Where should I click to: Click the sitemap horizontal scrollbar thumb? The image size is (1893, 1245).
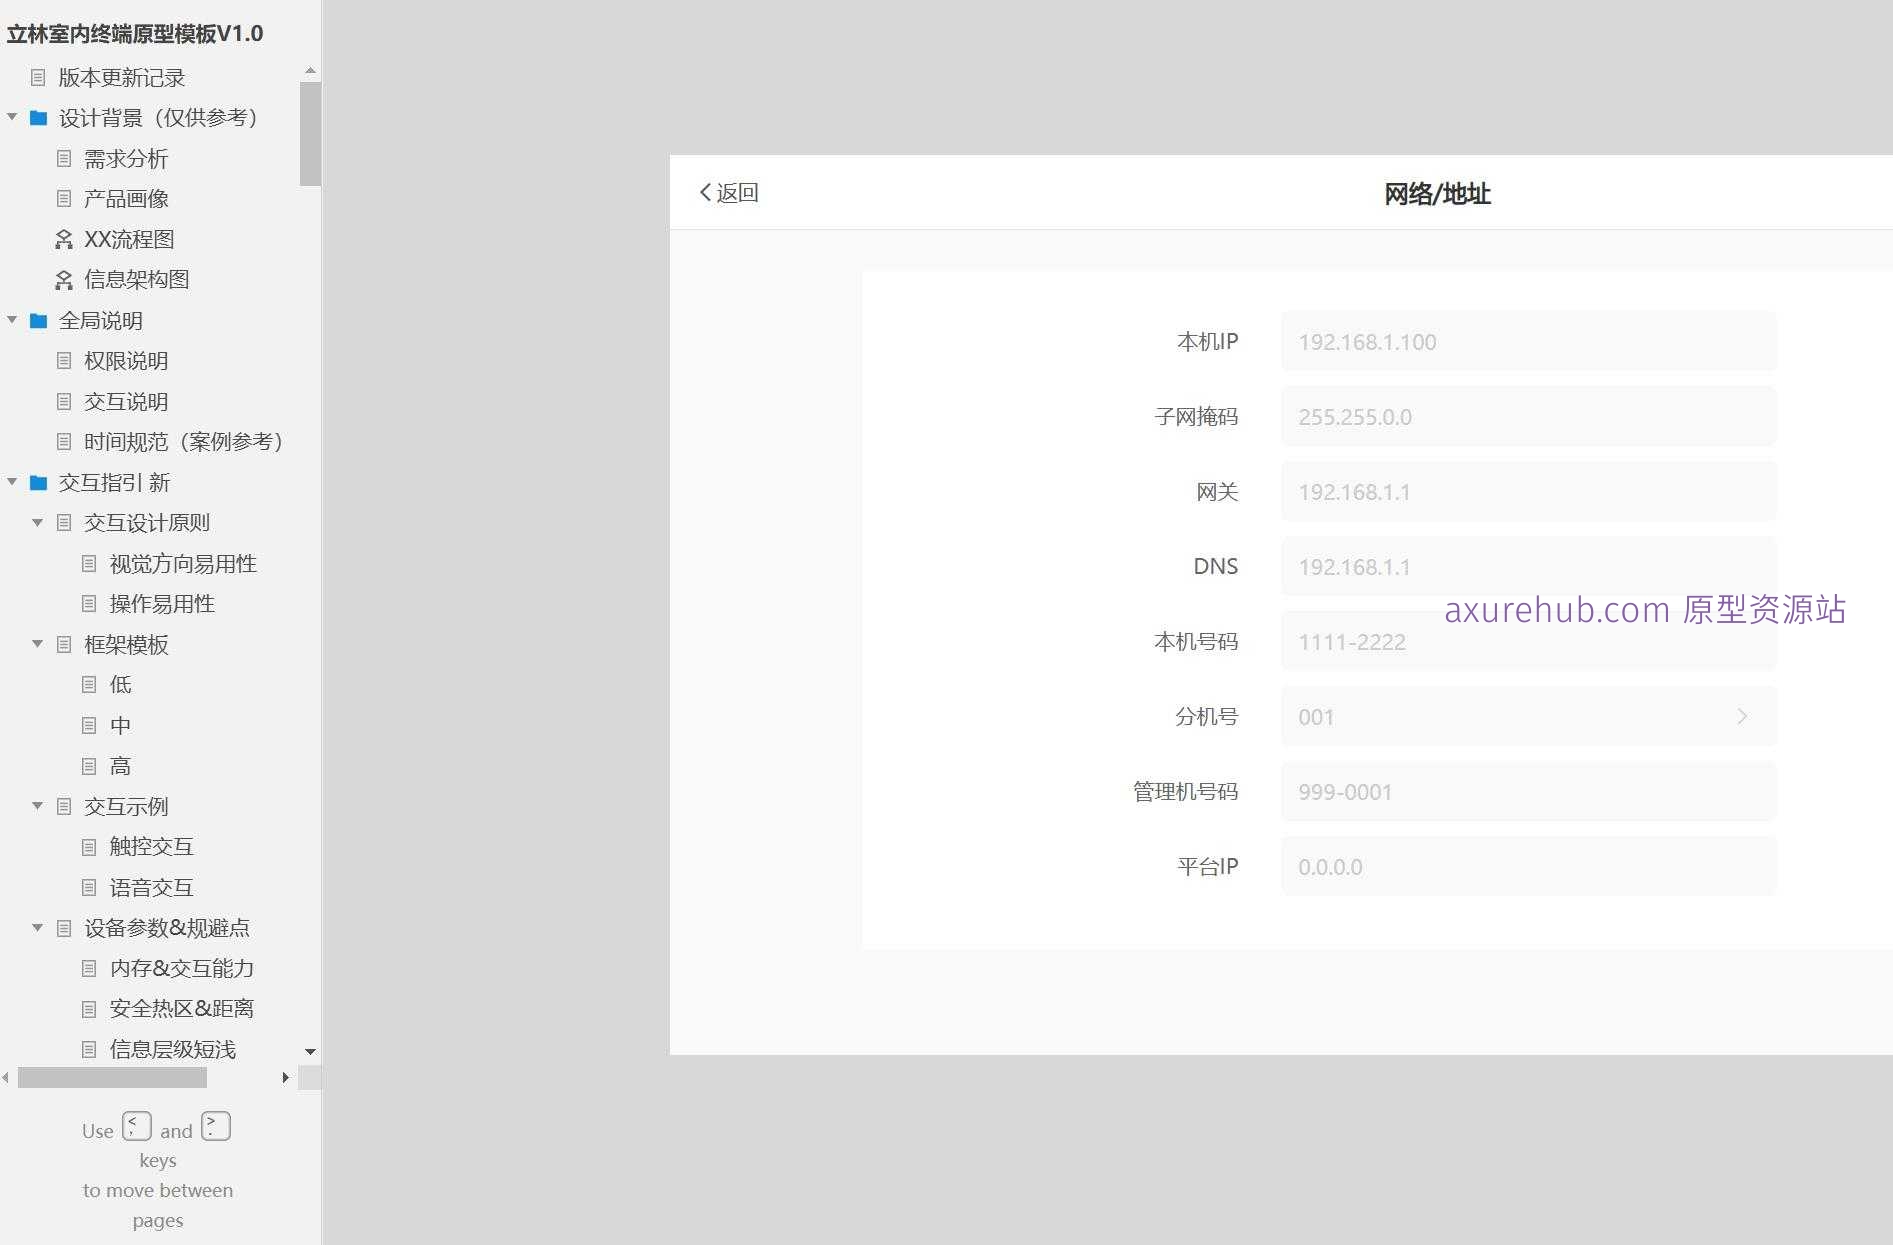(x=112, y=1077)
